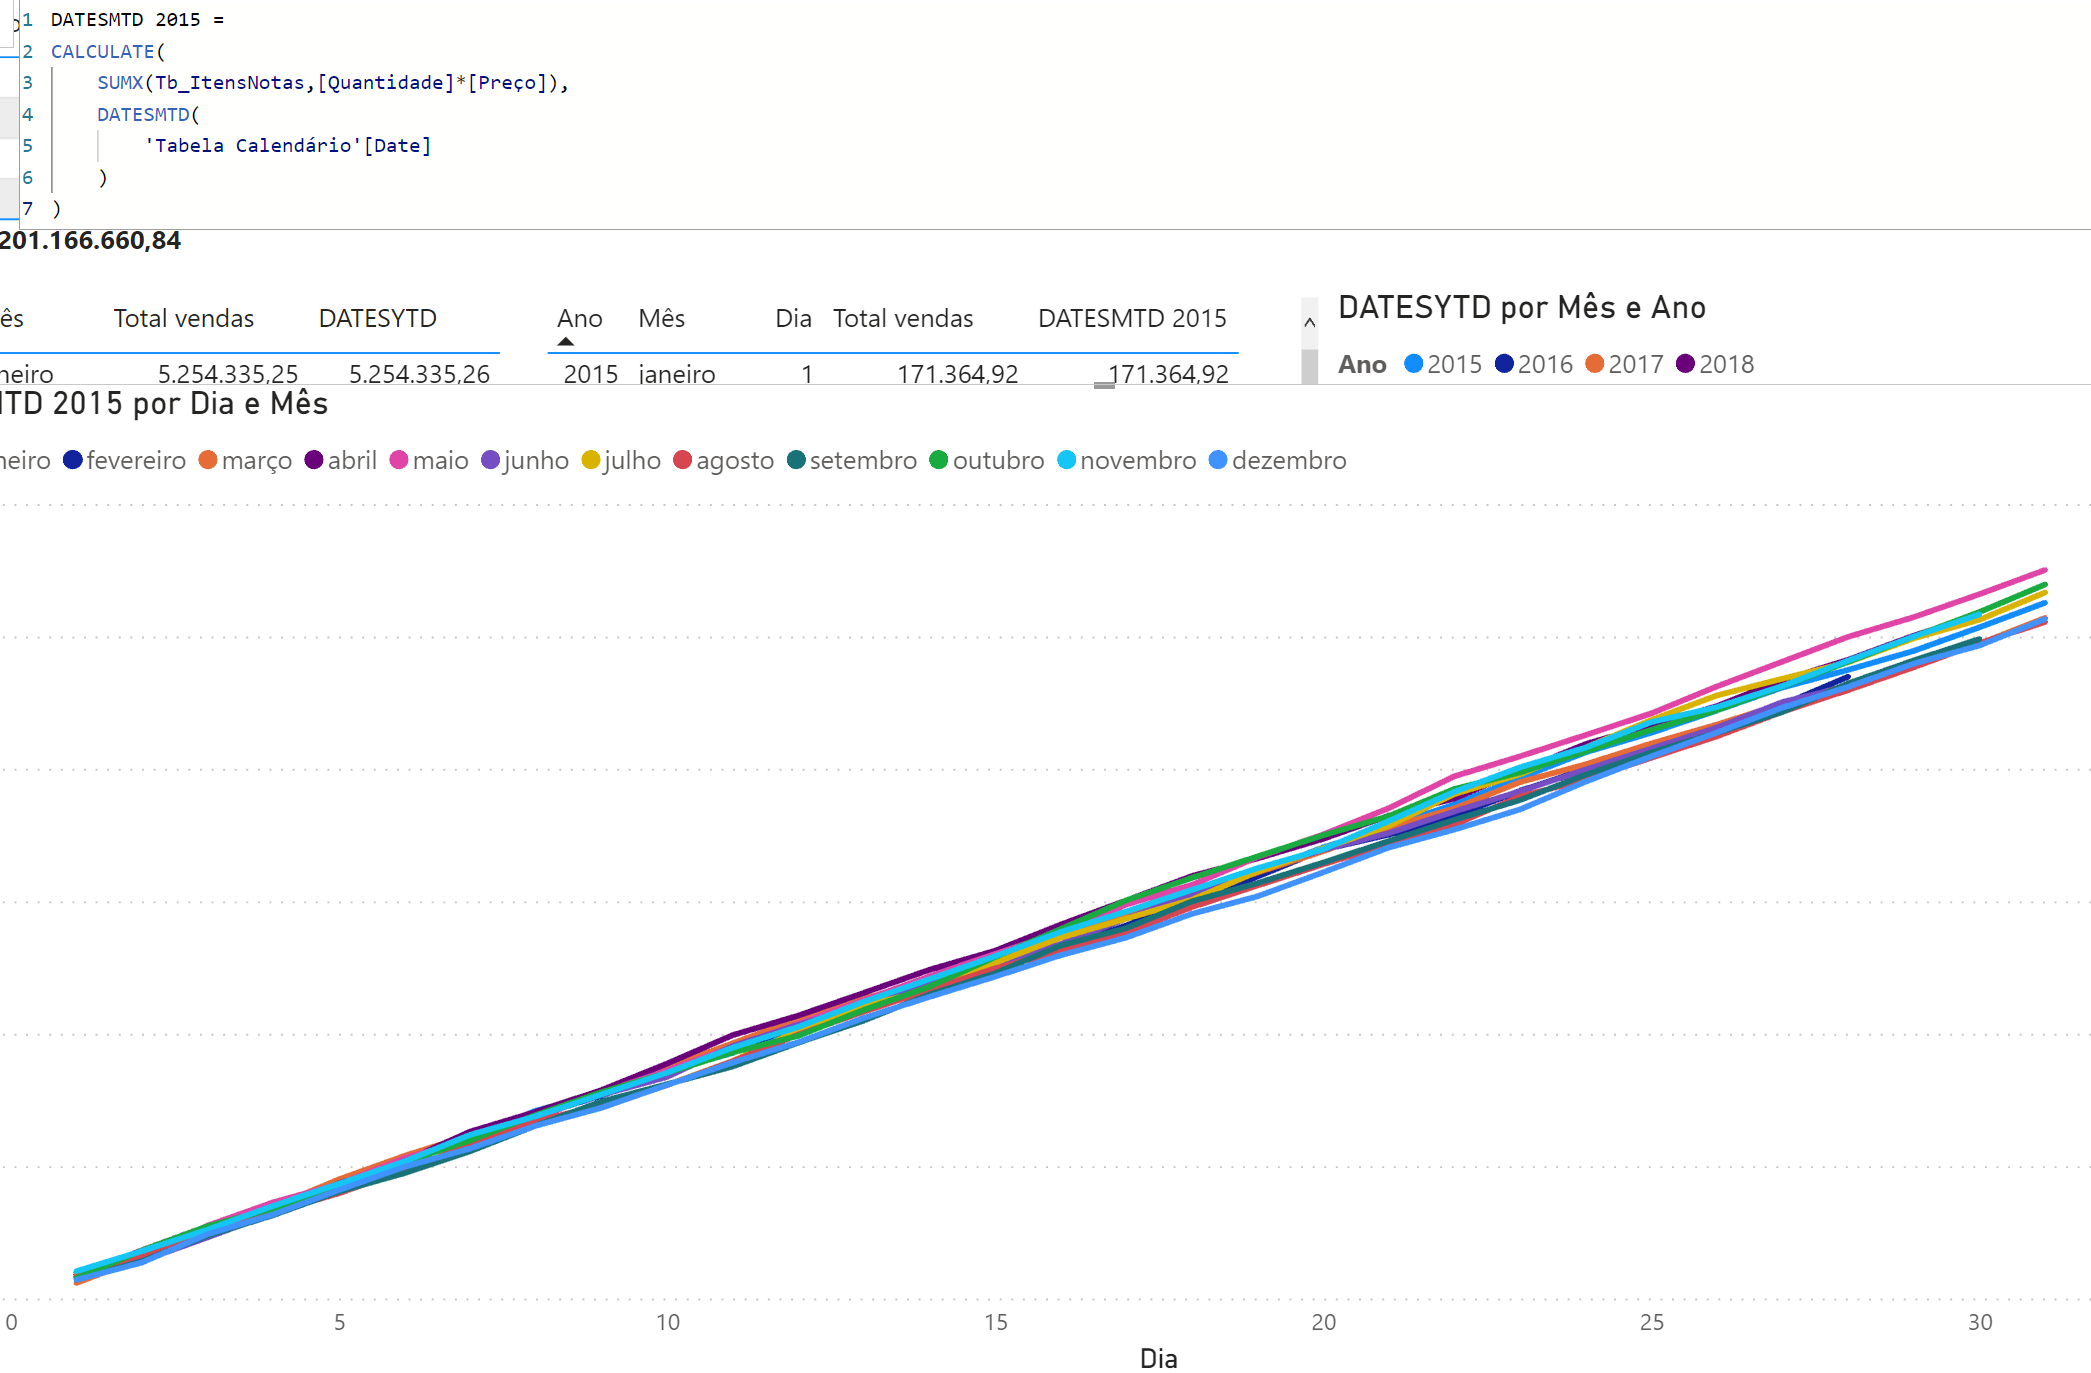Click Total vendas header beside Dia
The width and height of the screenshot is (2091, 1373).
click(x=903, y=318)
